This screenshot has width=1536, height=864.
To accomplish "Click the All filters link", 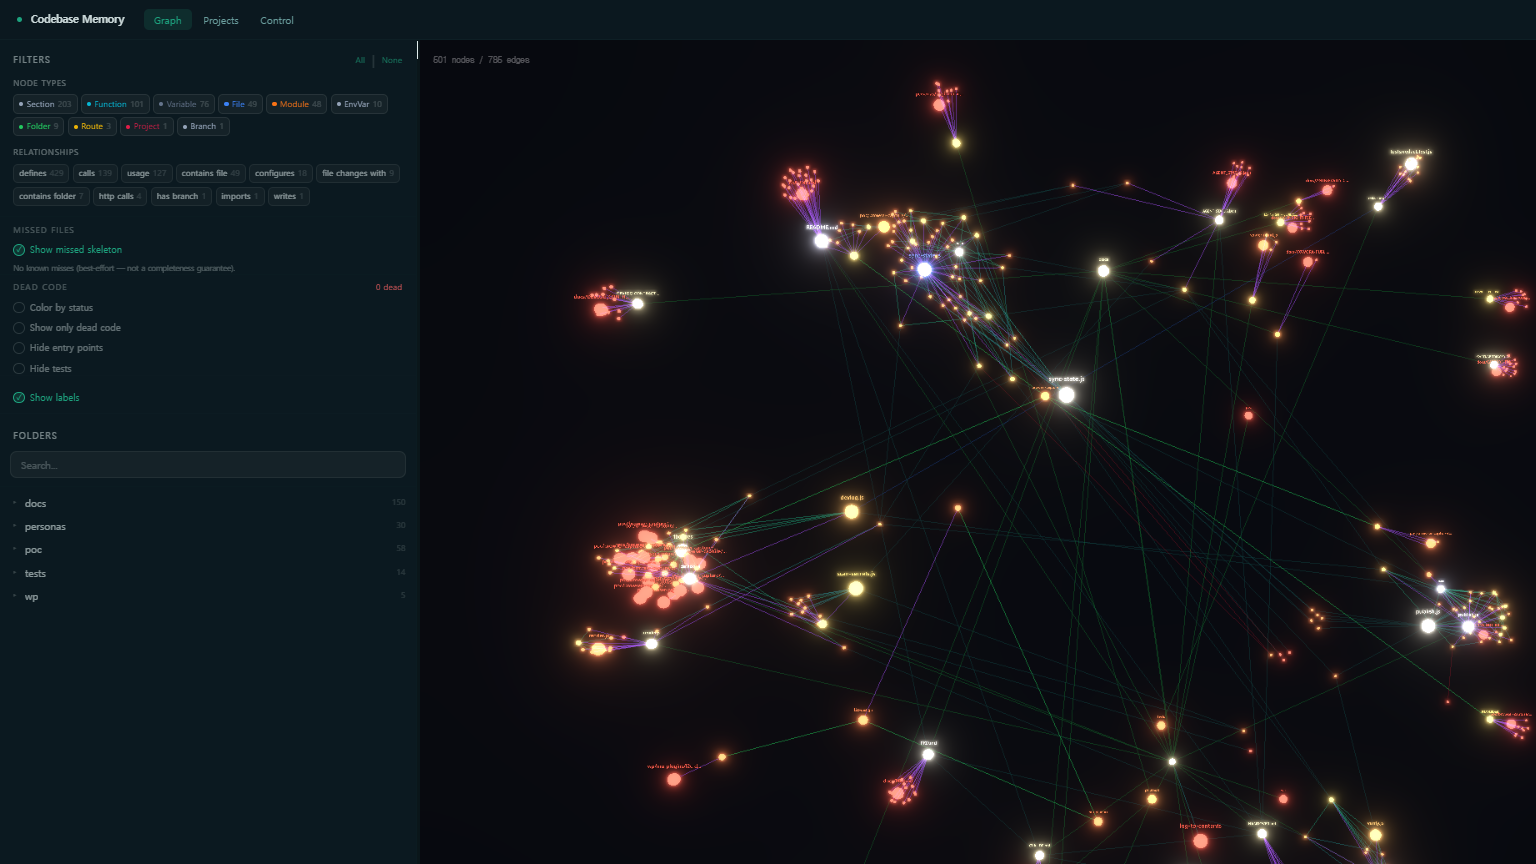I will click(x=360, y=60).
